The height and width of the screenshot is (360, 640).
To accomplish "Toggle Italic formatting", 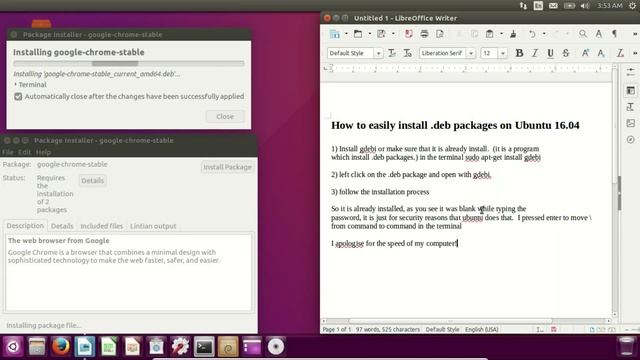I will (x=535, y=53).
